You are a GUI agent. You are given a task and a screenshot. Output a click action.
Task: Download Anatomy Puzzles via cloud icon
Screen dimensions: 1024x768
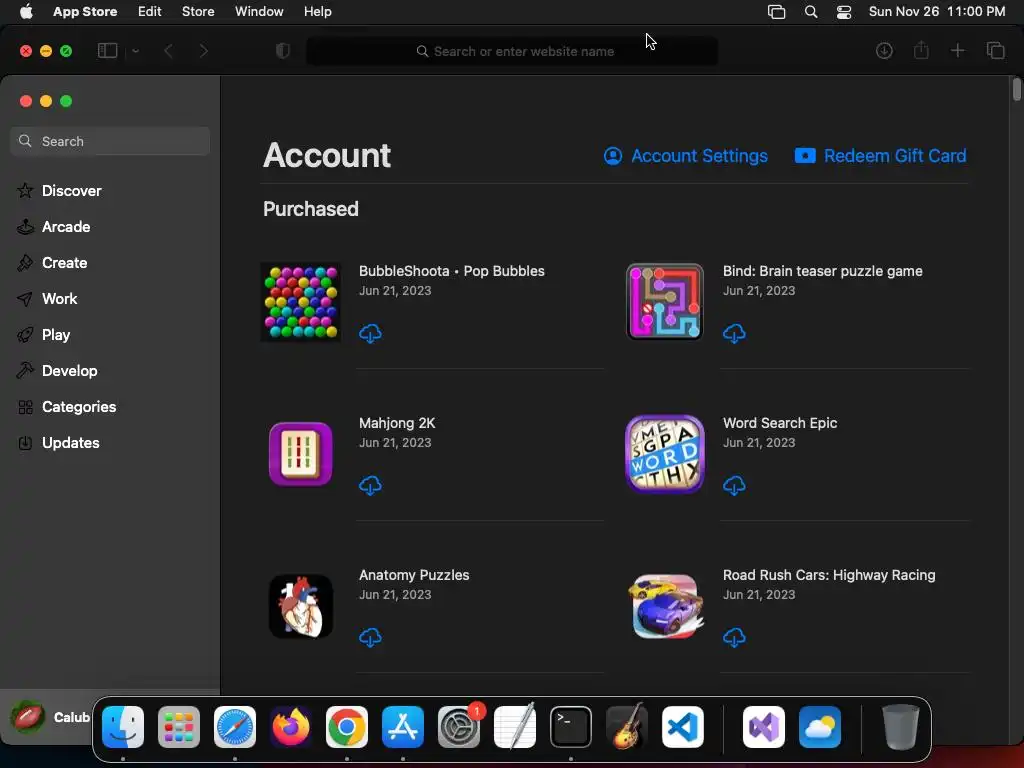point(370,637)
